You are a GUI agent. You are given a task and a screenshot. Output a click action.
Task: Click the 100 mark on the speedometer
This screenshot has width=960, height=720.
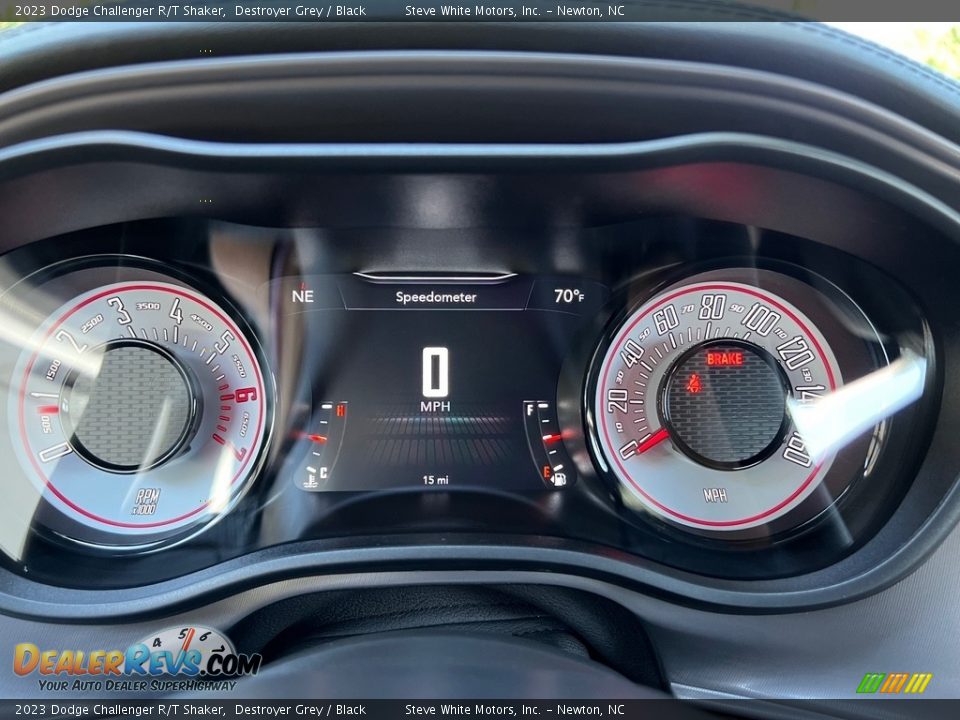click(x=761, y=320)
